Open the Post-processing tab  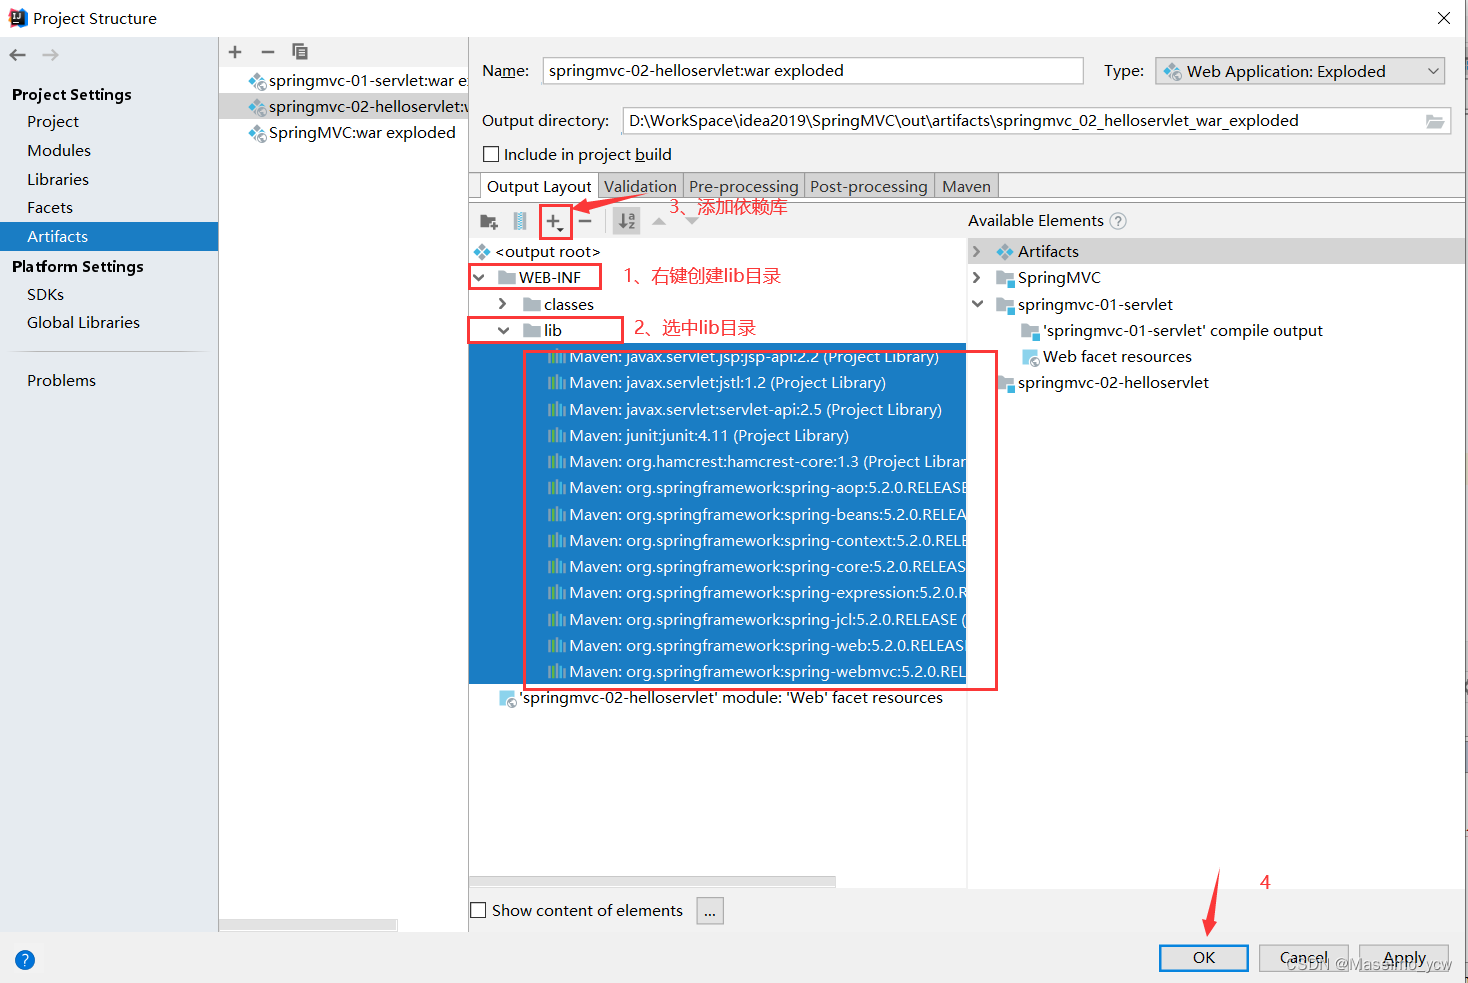pos(869,186)
